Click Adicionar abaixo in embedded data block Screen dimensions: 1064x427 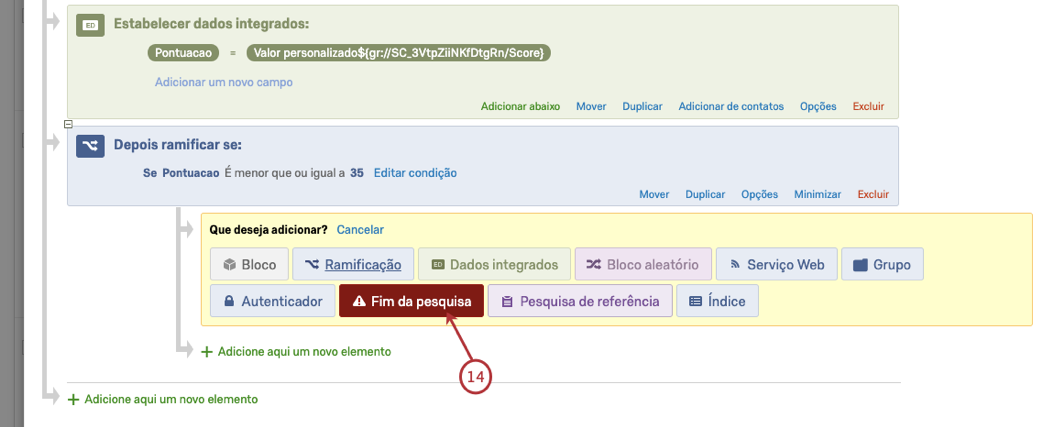pos(520,107)
